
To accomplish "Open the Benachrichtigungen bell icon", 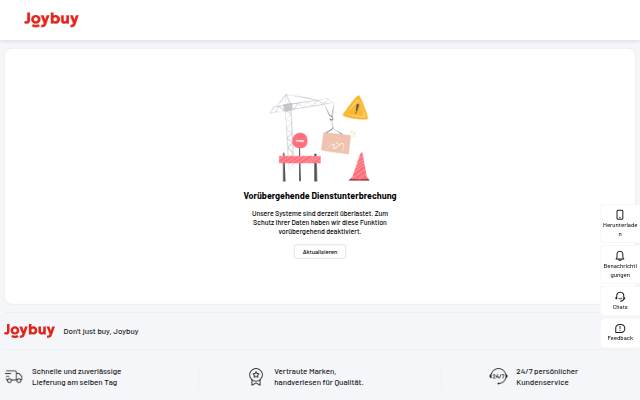I will [620, 256].
